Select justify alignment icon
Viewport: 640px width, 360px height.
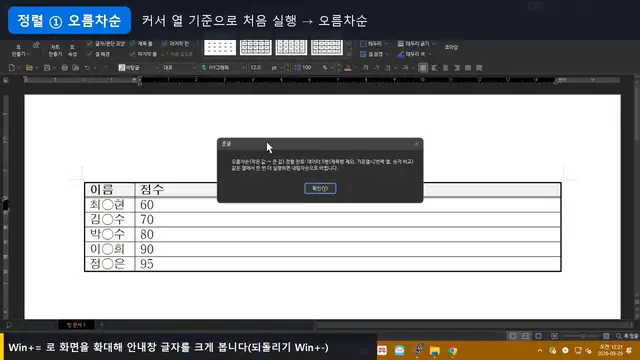[x=423, y=68]
